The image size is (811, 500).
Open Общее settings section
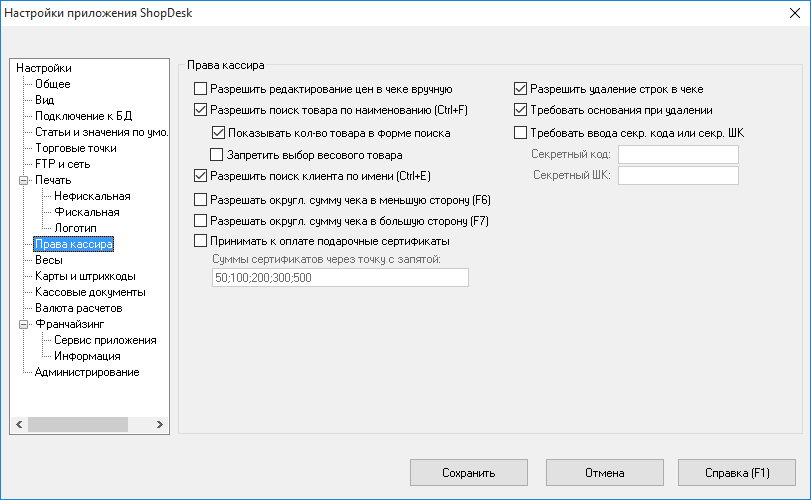[x=52, y=84]
